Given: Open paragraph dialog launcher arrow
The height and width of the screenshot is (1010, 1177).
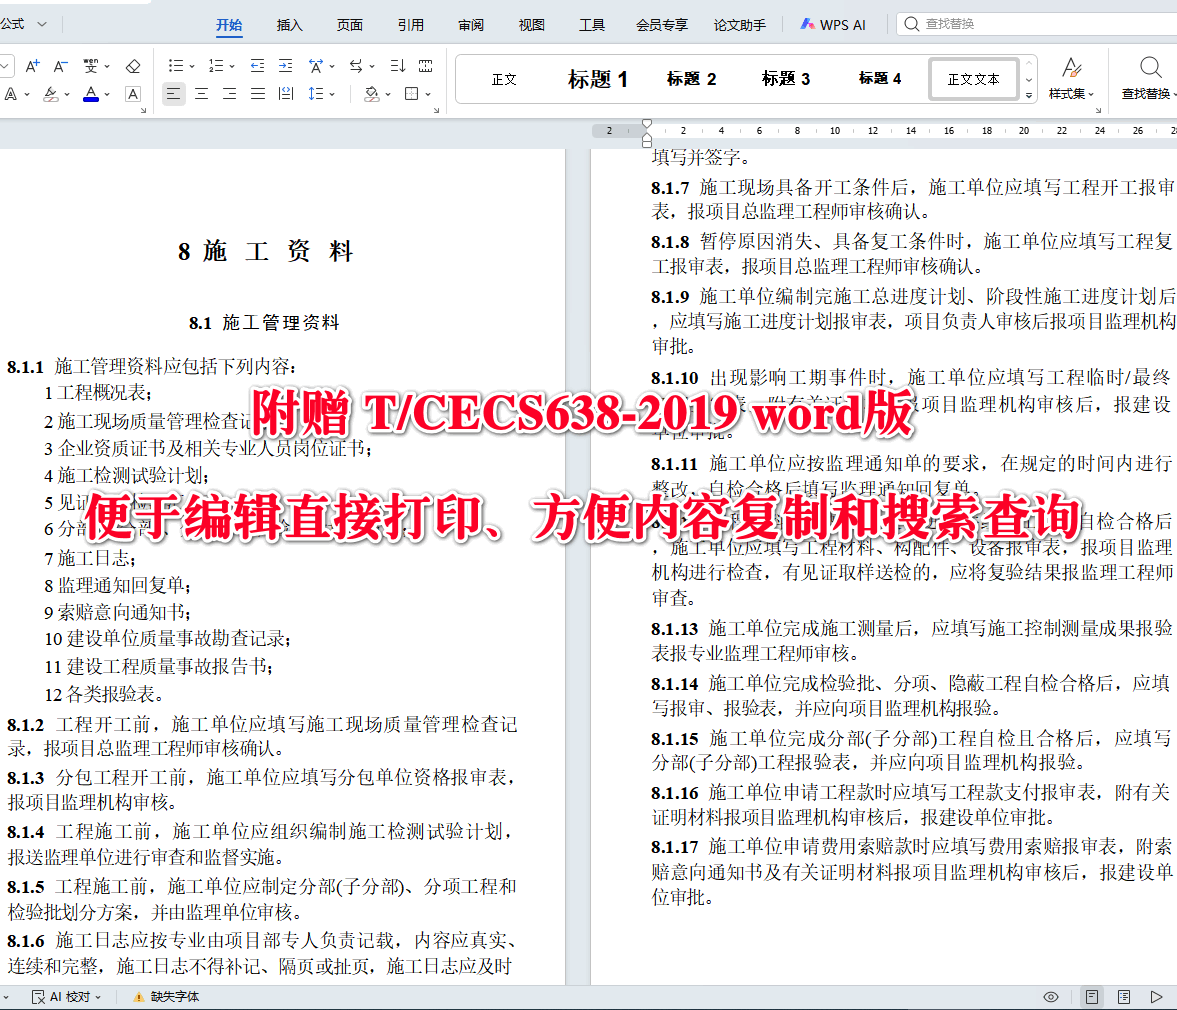Looking at the screenshot, I should (x=436, y=110).
